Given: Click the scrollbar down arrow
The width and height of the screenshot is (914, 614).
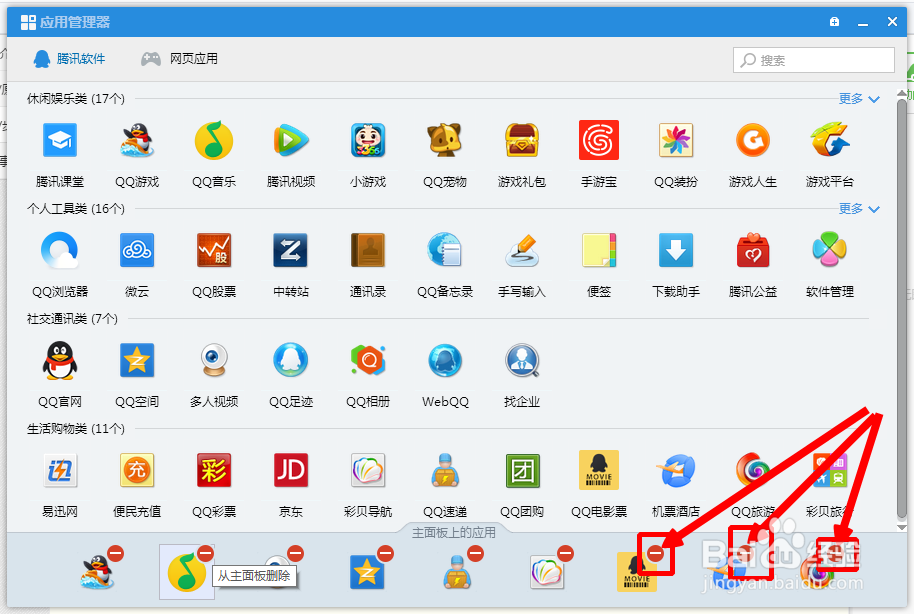Looking at the screenshot, I should coord(902,527).
